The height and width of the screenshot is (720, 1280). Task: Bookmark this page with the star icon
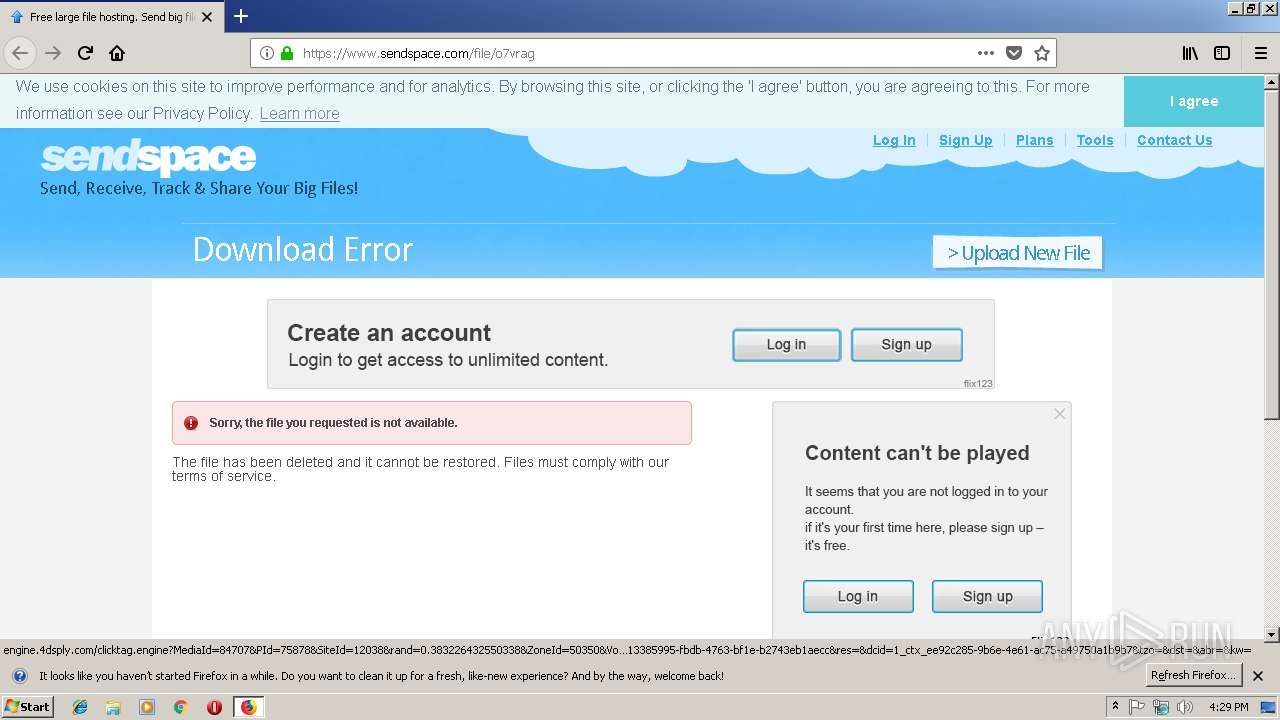click(x=1042, y=53)
